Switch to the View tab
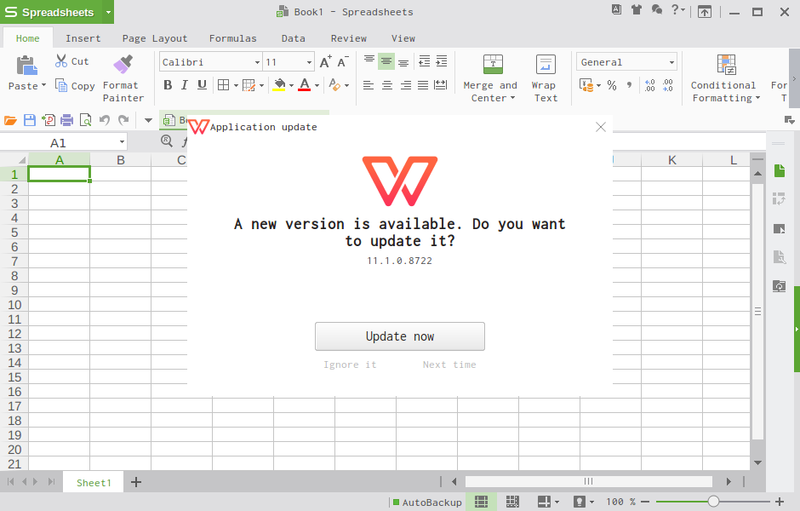The image size is (800, 511). 403,38
